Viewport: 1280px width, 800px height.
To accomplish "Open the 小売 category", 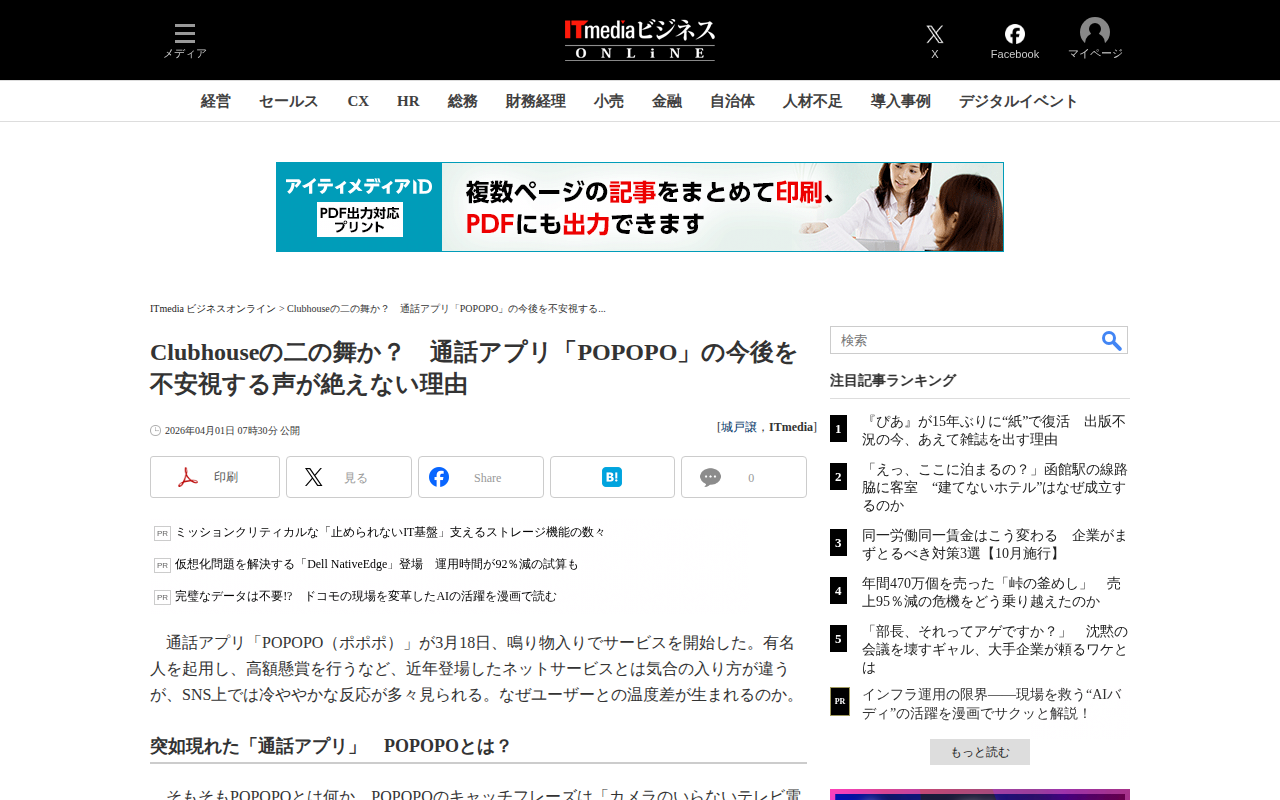I will tap(609, 101).
